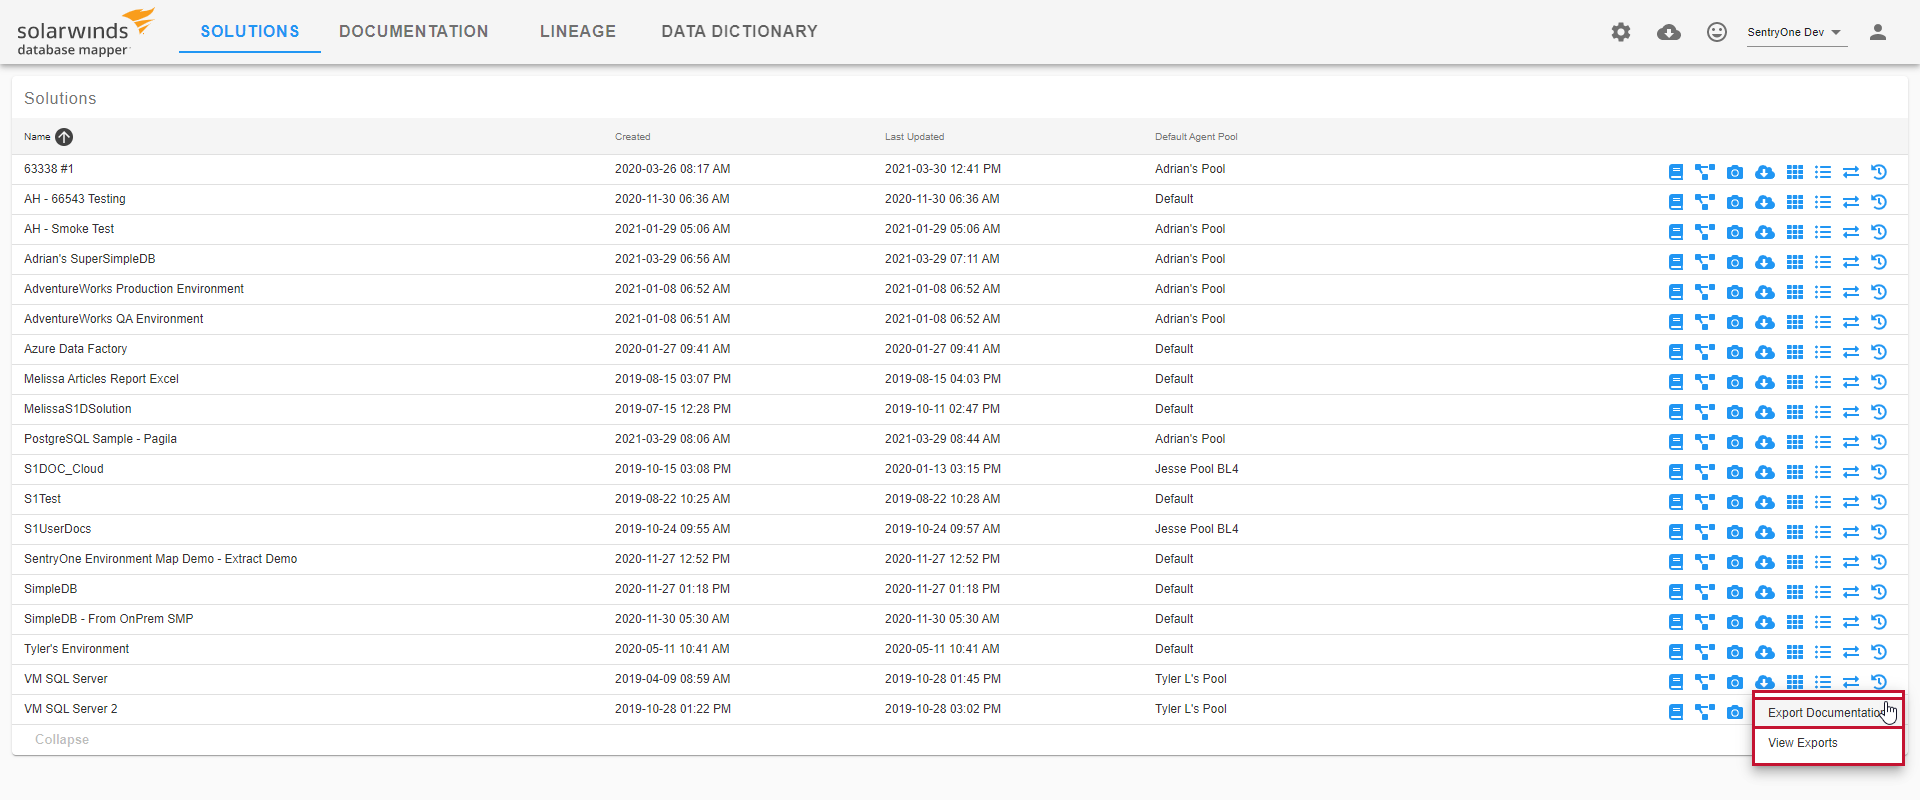Collapse the Solutions list
This screenshot has width=1920, height=800.
coord(62,740)
